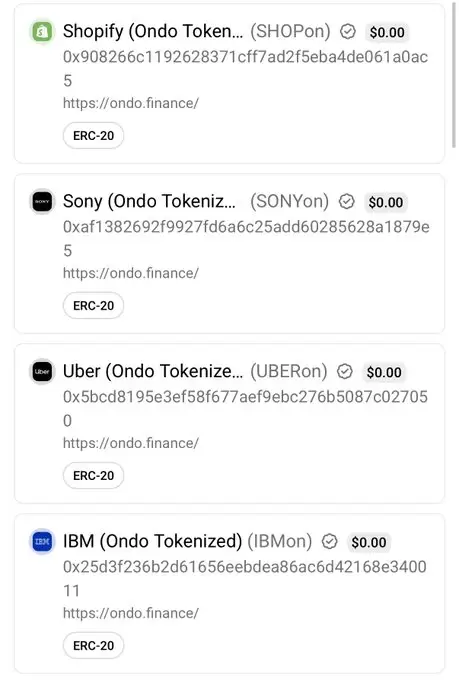The width and height of the screenshot is (459, 680).
Task: Click the Shopify token logo icon
Action: click(42, 31)
